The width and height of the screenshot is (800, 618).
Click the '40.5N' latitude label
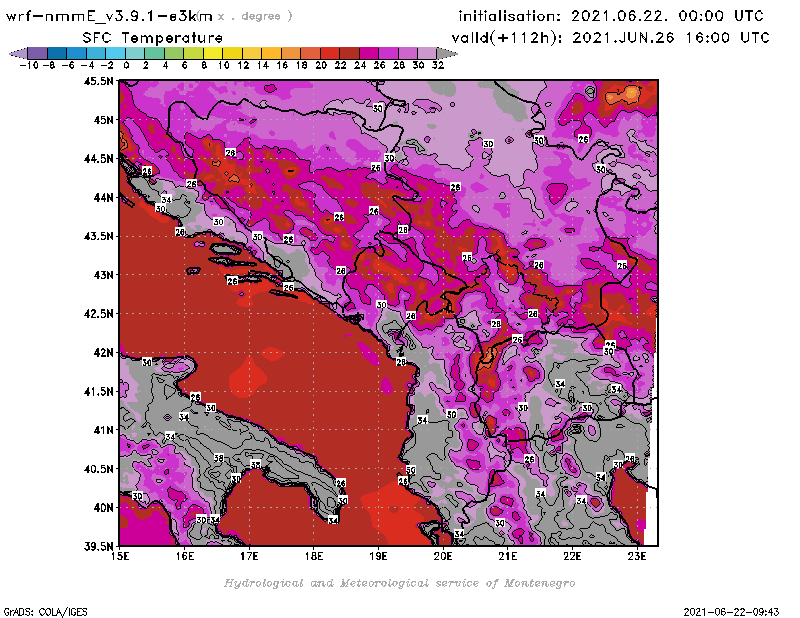tap(98, 469)
